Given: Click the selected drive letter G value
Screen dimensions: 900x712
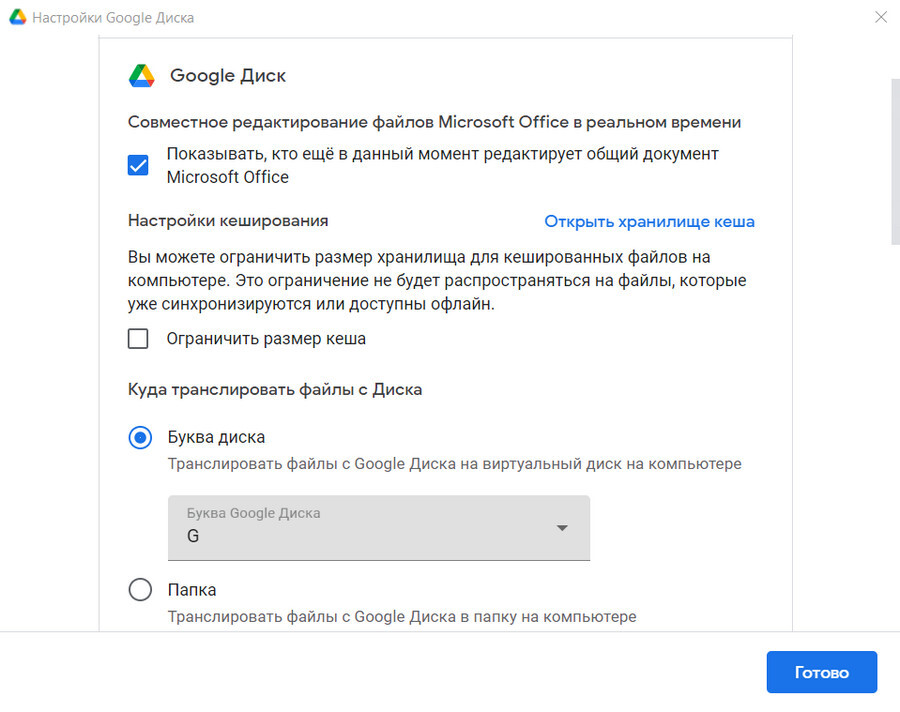Looking at the screenshot, I should (x=193, y=536).
